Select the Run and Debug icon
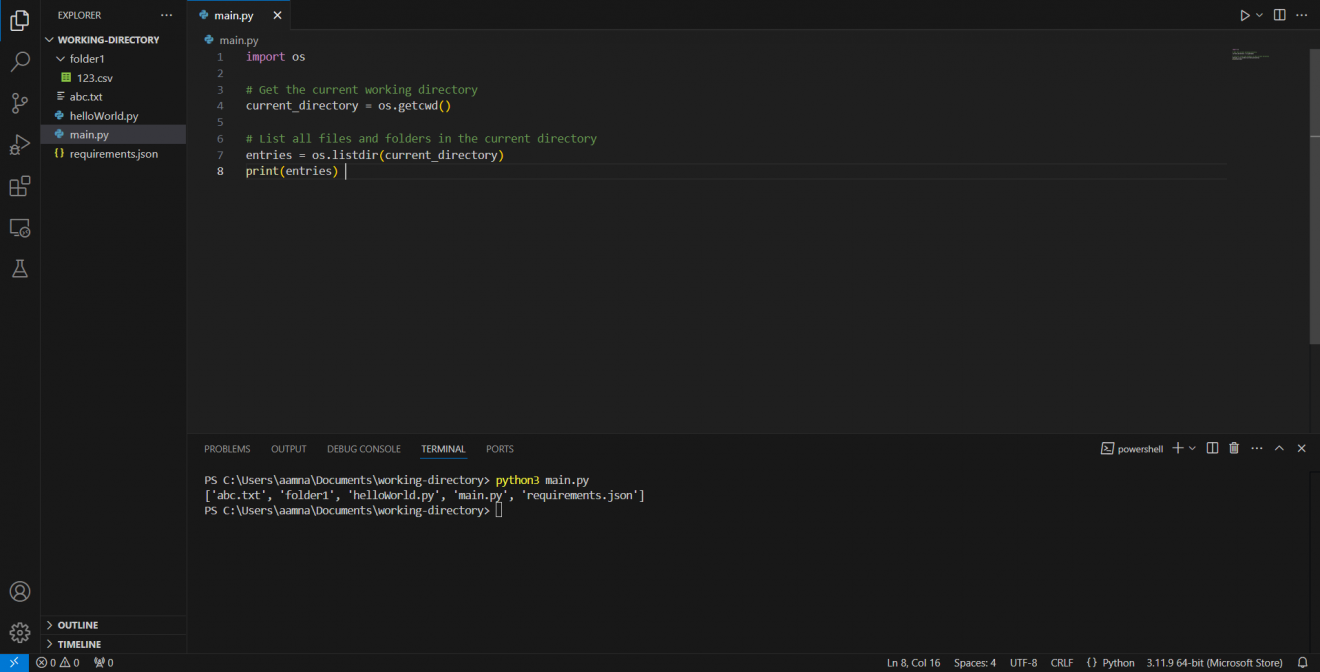 pyautogui.click(x=20, y=144)
